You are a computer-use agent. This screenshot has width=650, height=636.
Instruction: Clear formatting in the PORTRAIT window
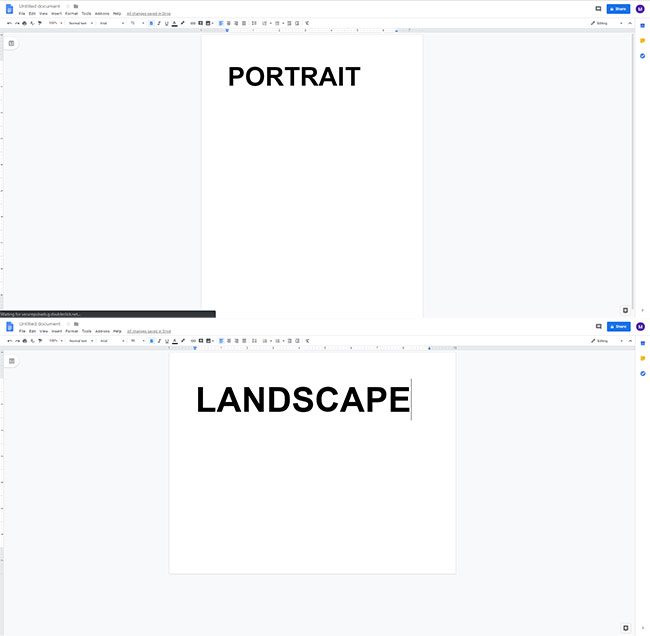307,23
